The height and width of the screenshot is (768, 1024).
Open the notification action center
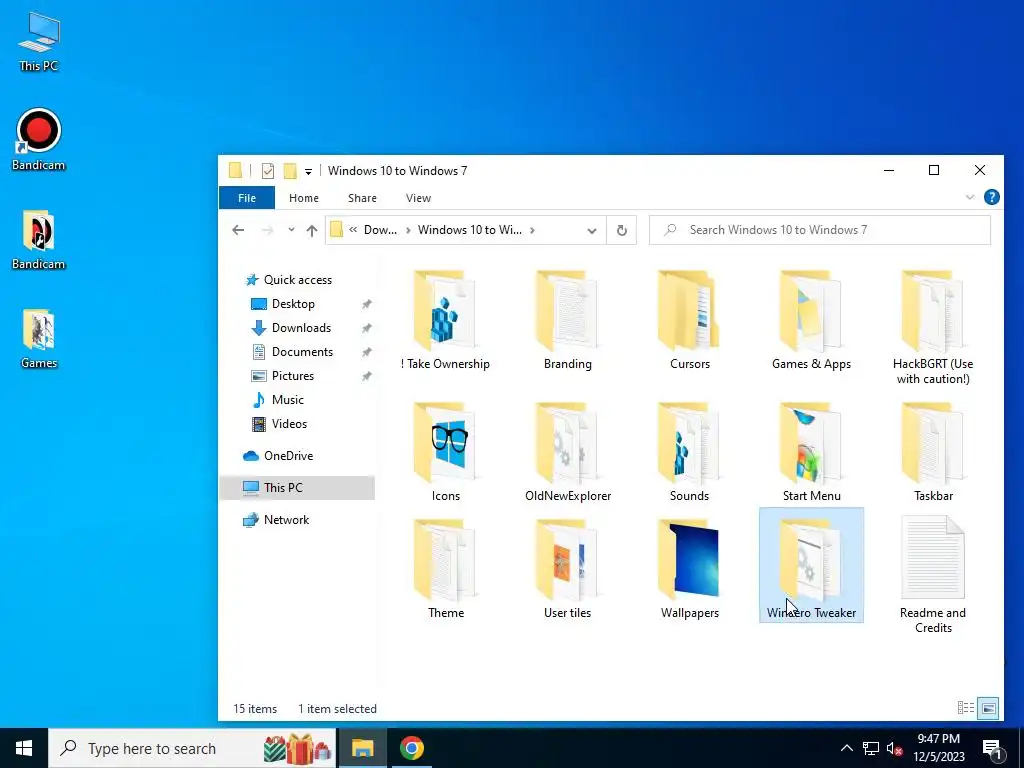992,748
